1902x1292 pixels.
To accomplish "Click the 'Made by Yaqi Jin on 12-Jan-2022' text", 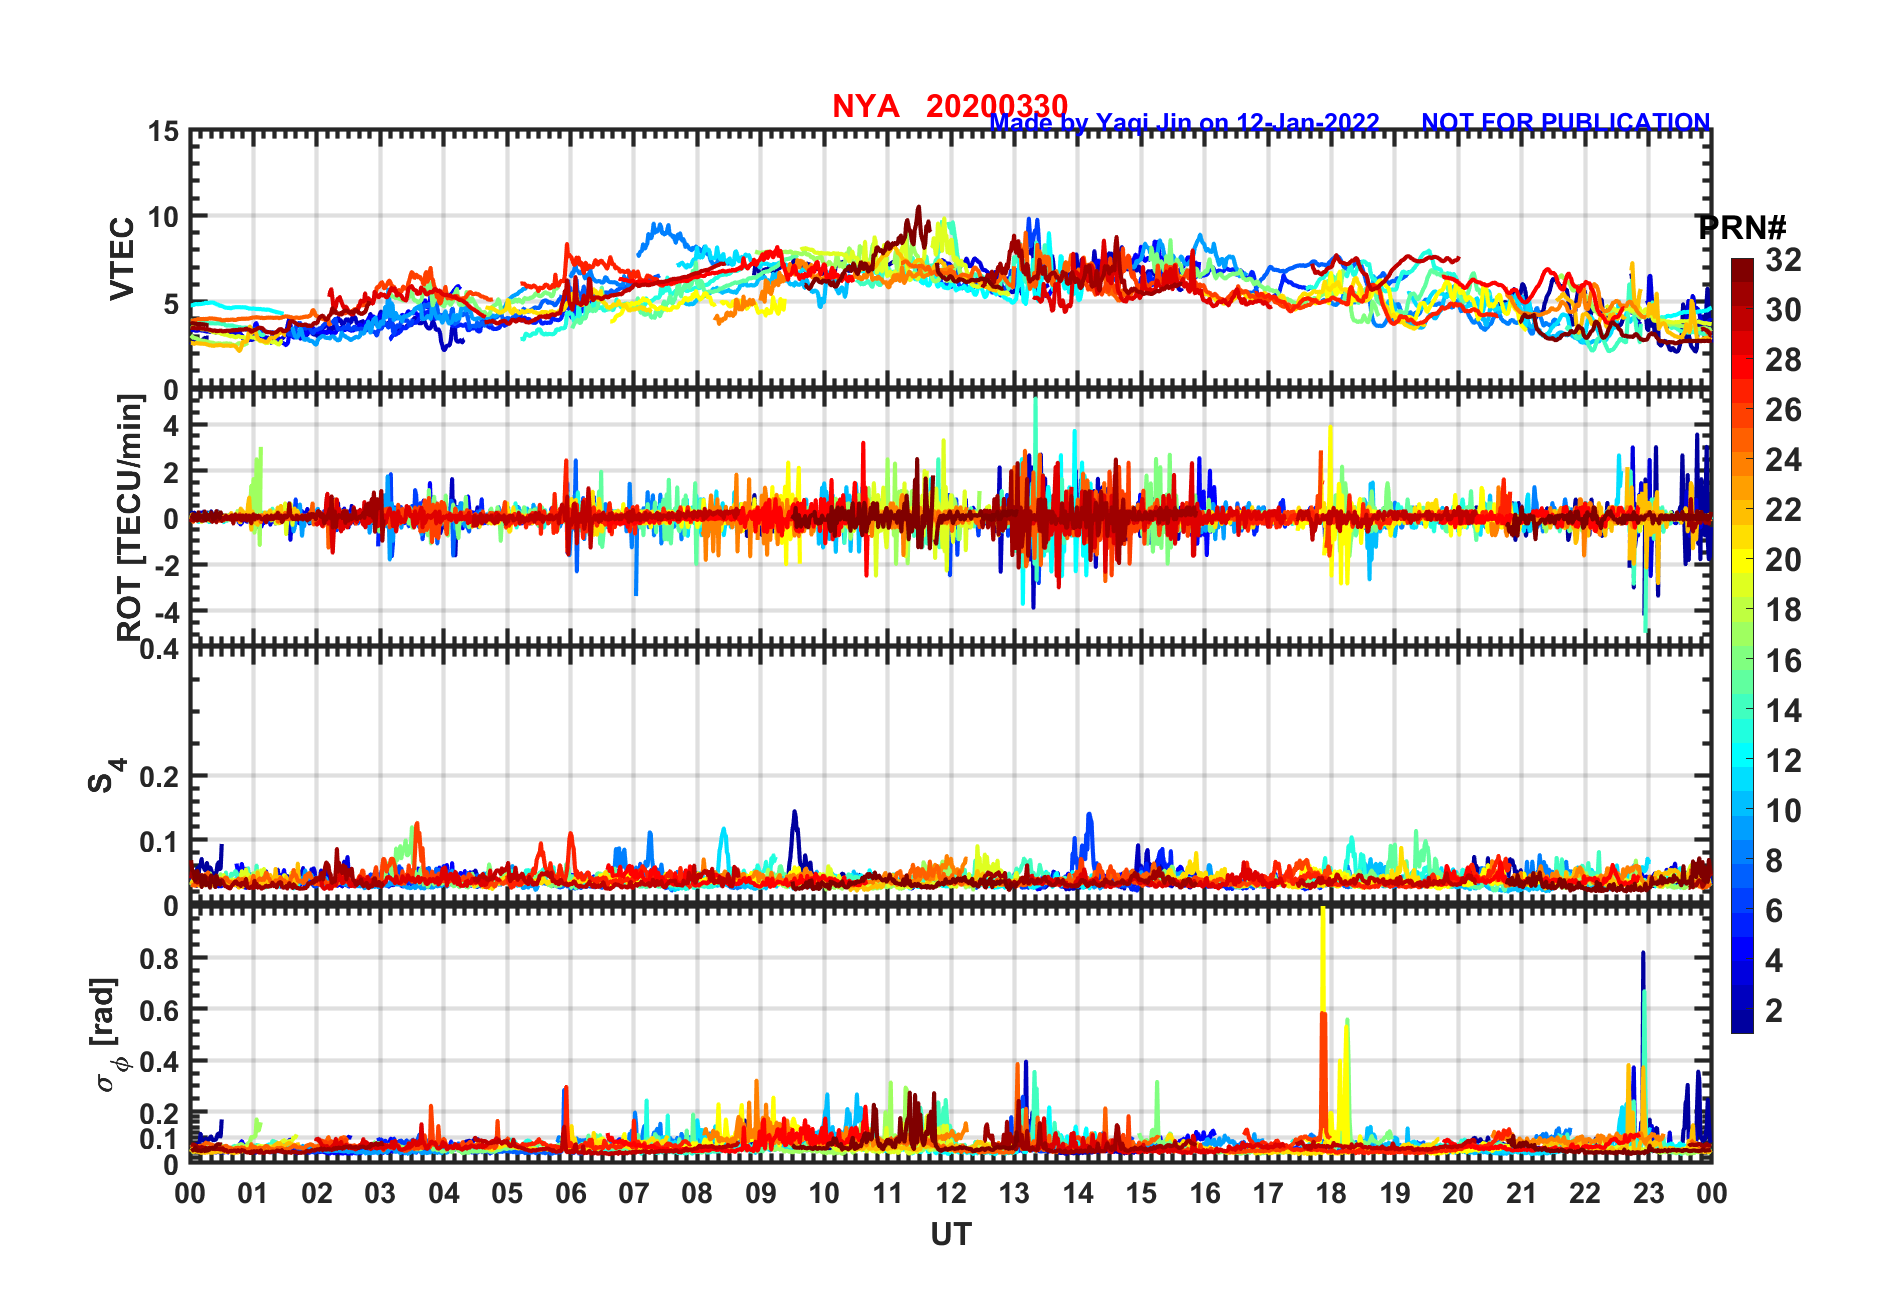I will [x=1184, y=122].
